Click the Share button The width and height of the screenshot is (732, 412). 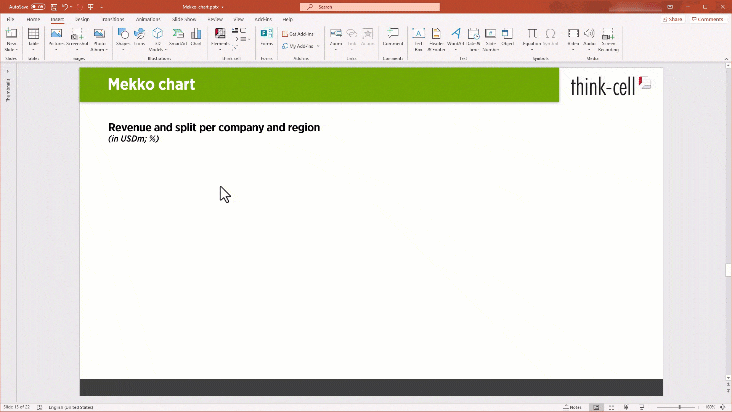point(674,19)
